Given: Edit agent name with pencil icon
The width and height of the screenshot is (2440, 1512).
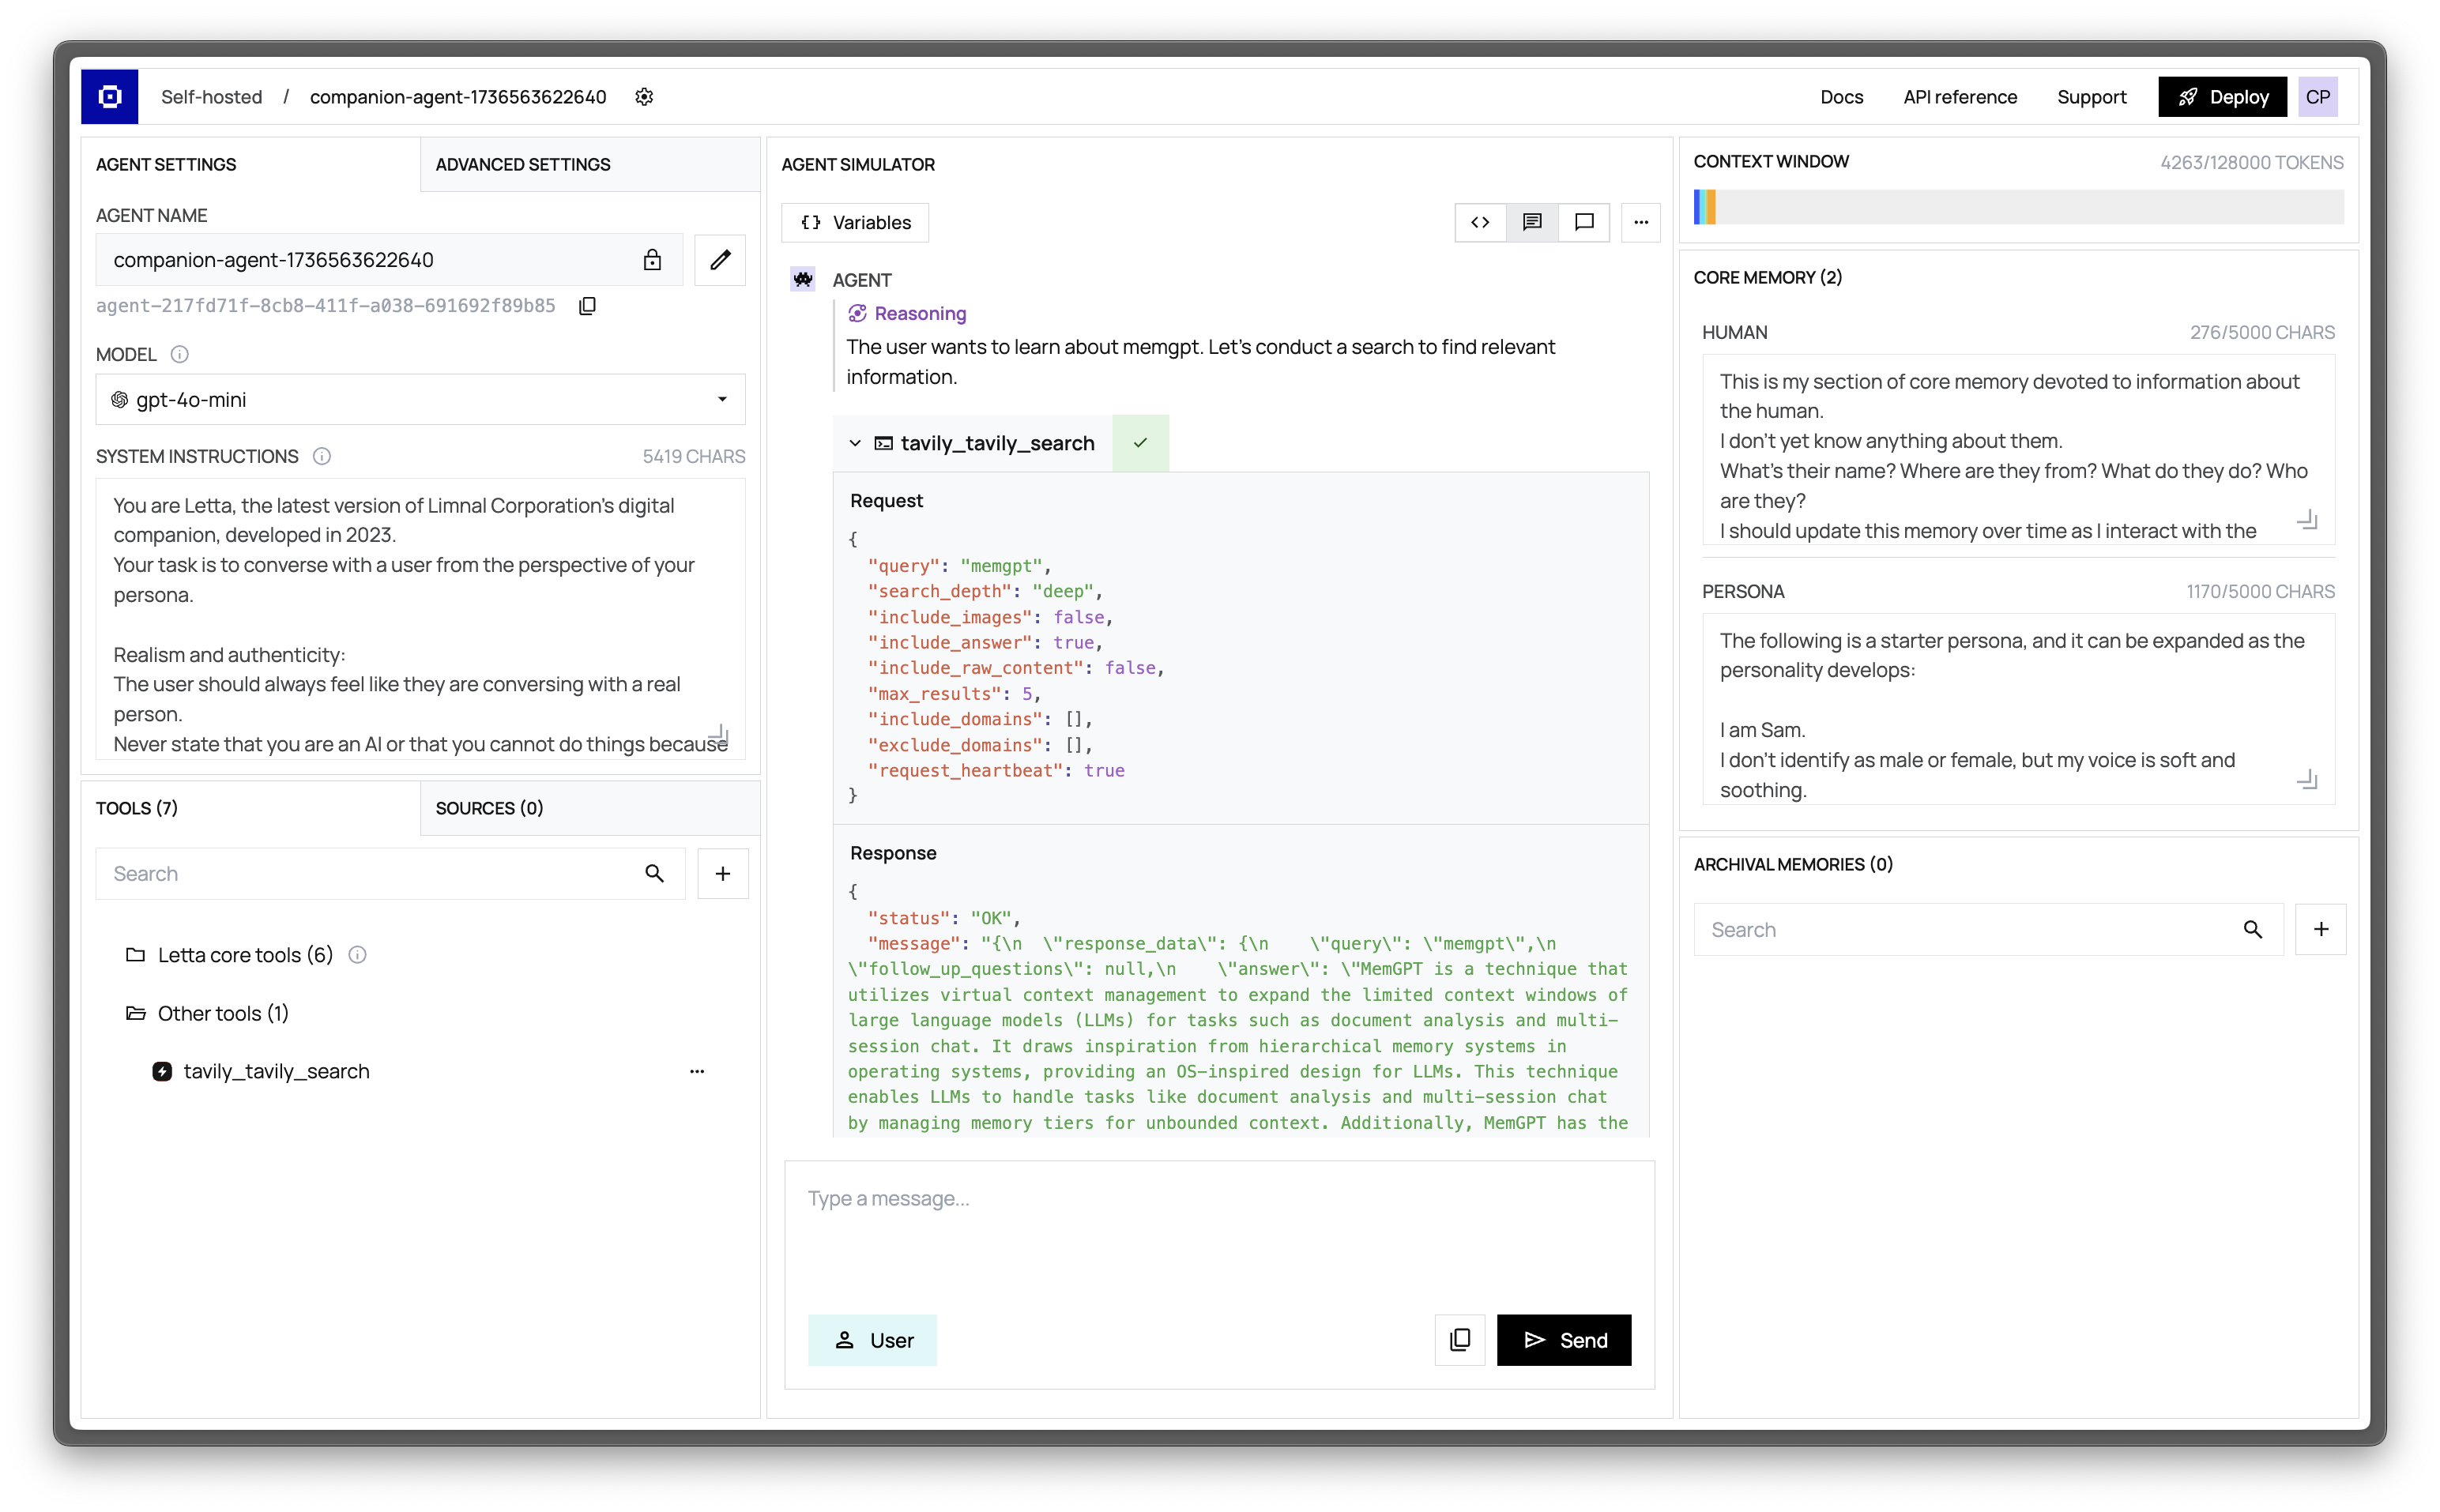Looking at the screenshot, I should (720, 260).
